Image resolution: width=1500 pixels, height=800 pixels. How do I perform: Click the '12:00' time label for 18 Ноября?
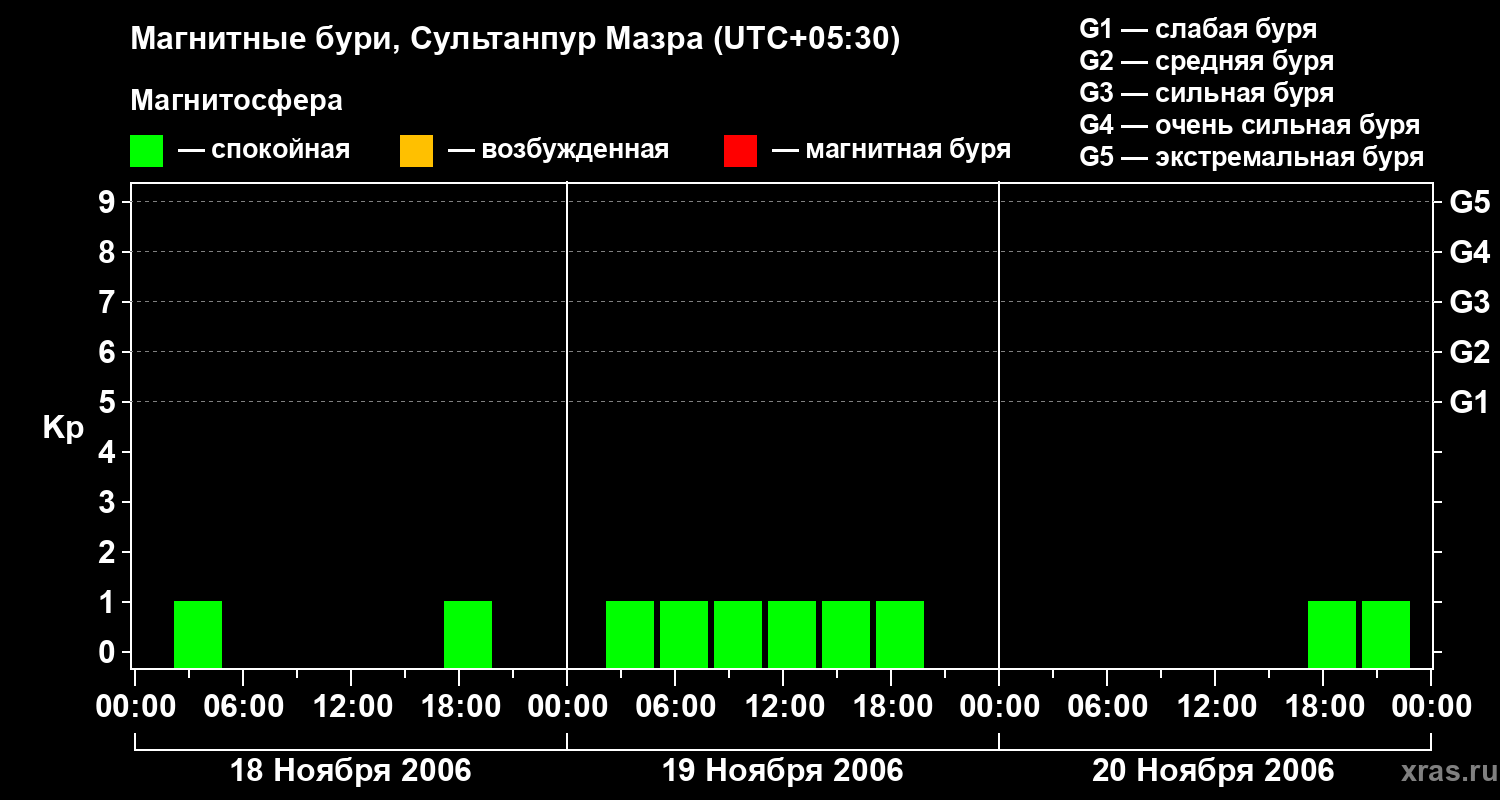coord(351,707)
